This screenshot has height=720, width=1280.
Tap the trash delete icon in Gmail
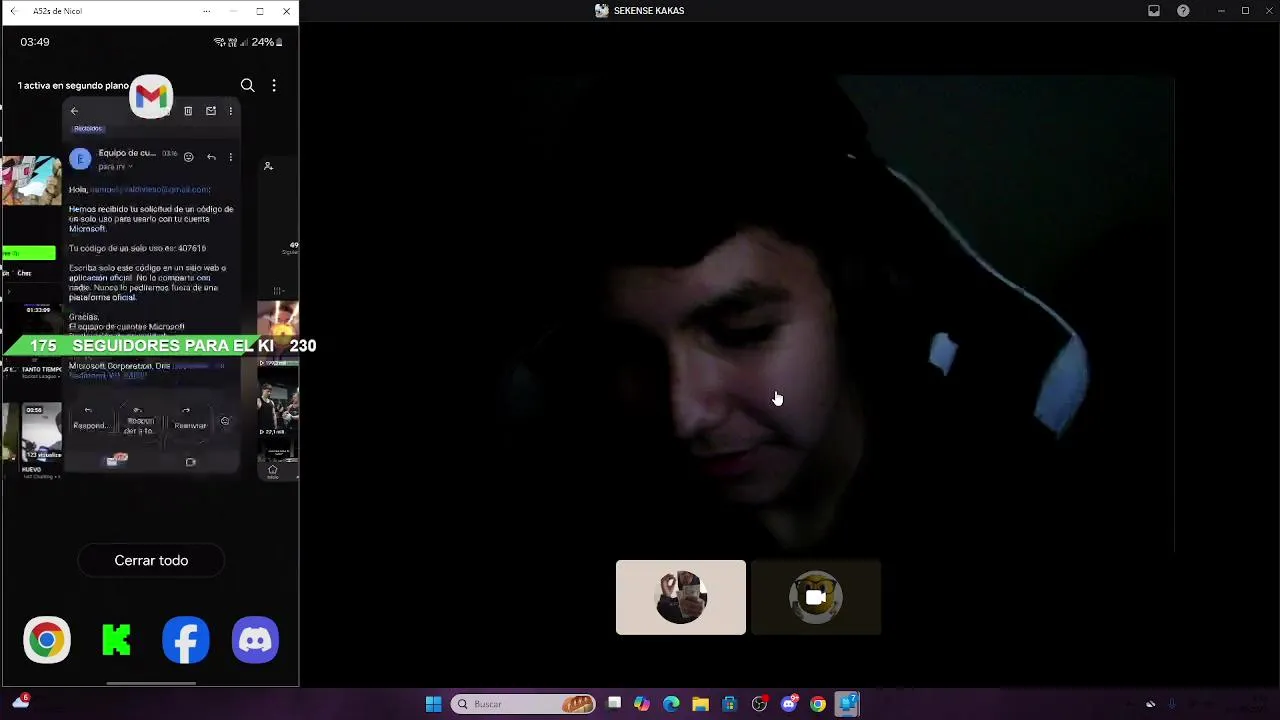[188, 111]
